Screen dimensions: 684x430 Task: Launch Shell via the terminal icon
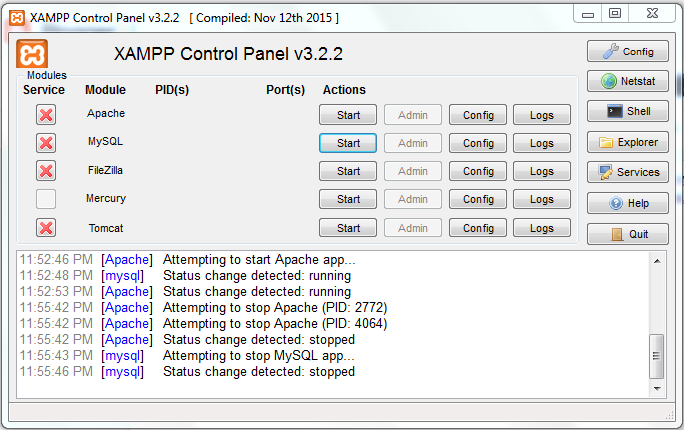click(x=627, y=111)
